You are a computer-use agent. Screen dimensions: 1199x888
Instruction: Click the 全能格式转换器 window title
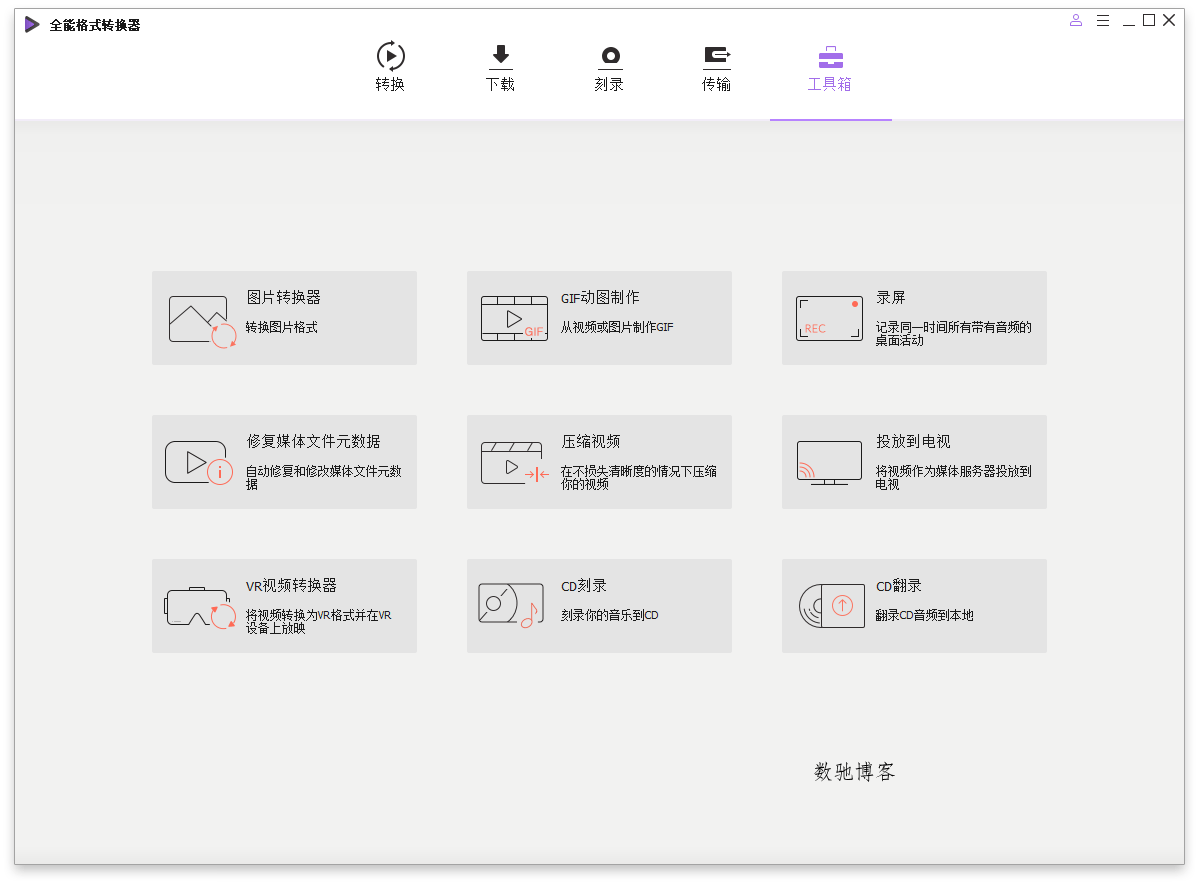95,25
